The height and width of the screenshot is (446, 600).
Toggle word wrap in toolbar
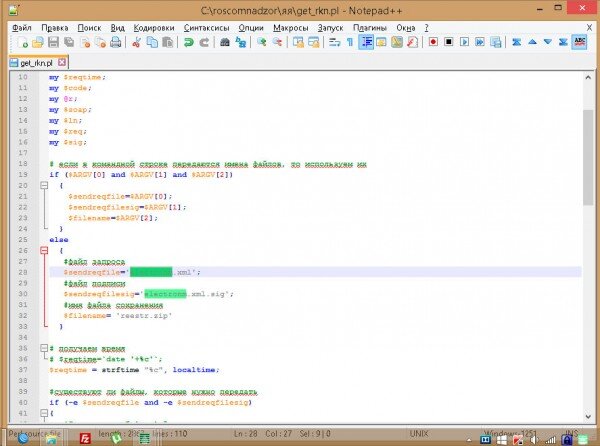click(x=334, y=42)
